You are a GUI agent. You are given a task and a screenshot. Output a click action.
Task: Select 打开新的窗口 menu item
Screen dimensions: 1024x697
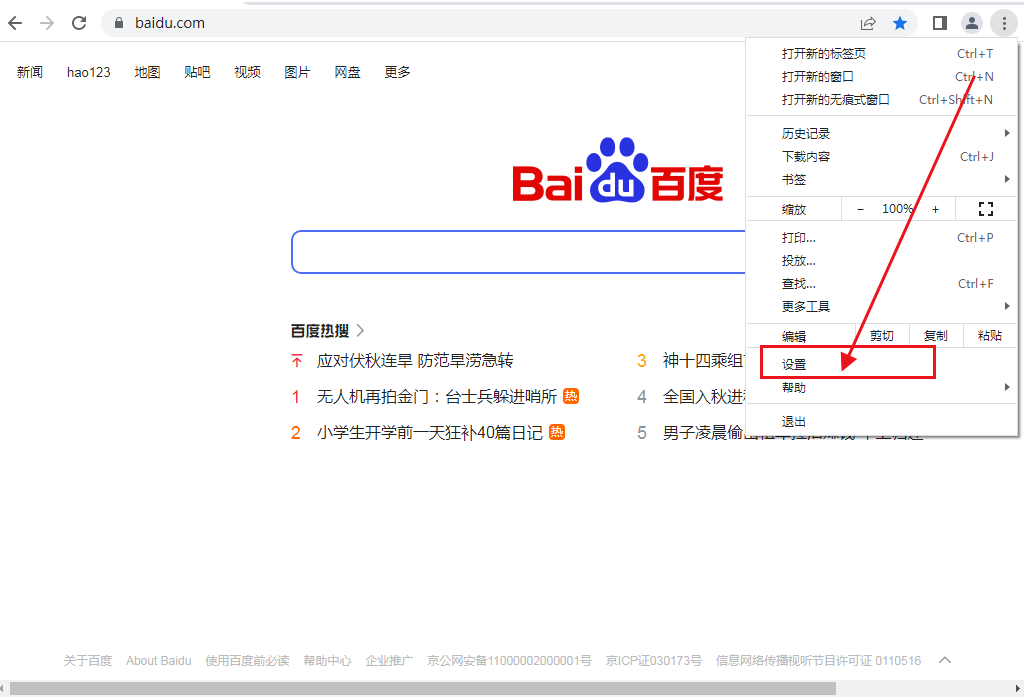[882, 76]
